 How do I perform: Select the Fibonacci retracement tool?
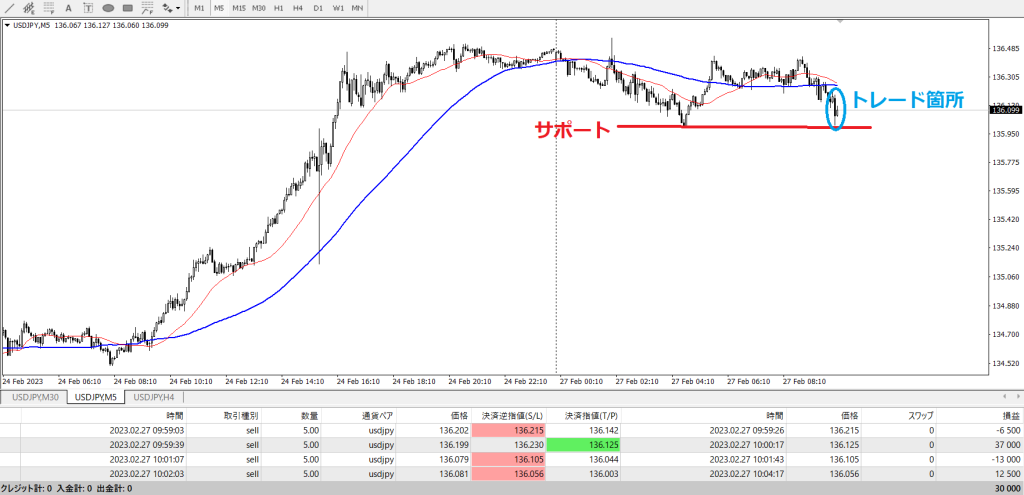[47, 8]
